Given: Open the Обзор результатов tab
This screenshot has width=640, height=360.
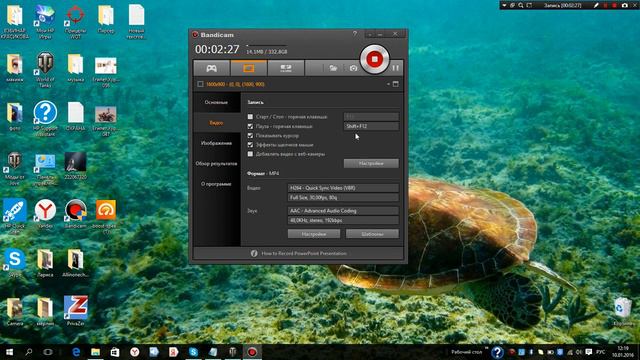Looking at the screenshot, I should (x=216, y=164).
